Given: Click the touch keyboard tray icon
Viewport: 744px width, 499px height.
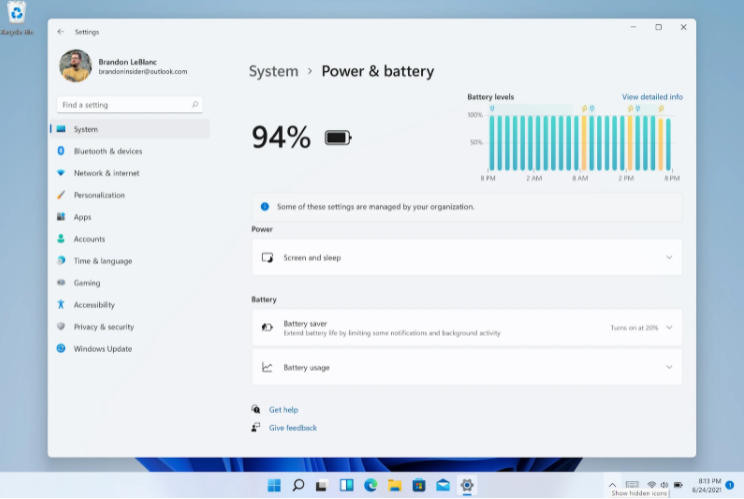Looking at the screenshot, I should pyautogui.click(x=632, y=485).
